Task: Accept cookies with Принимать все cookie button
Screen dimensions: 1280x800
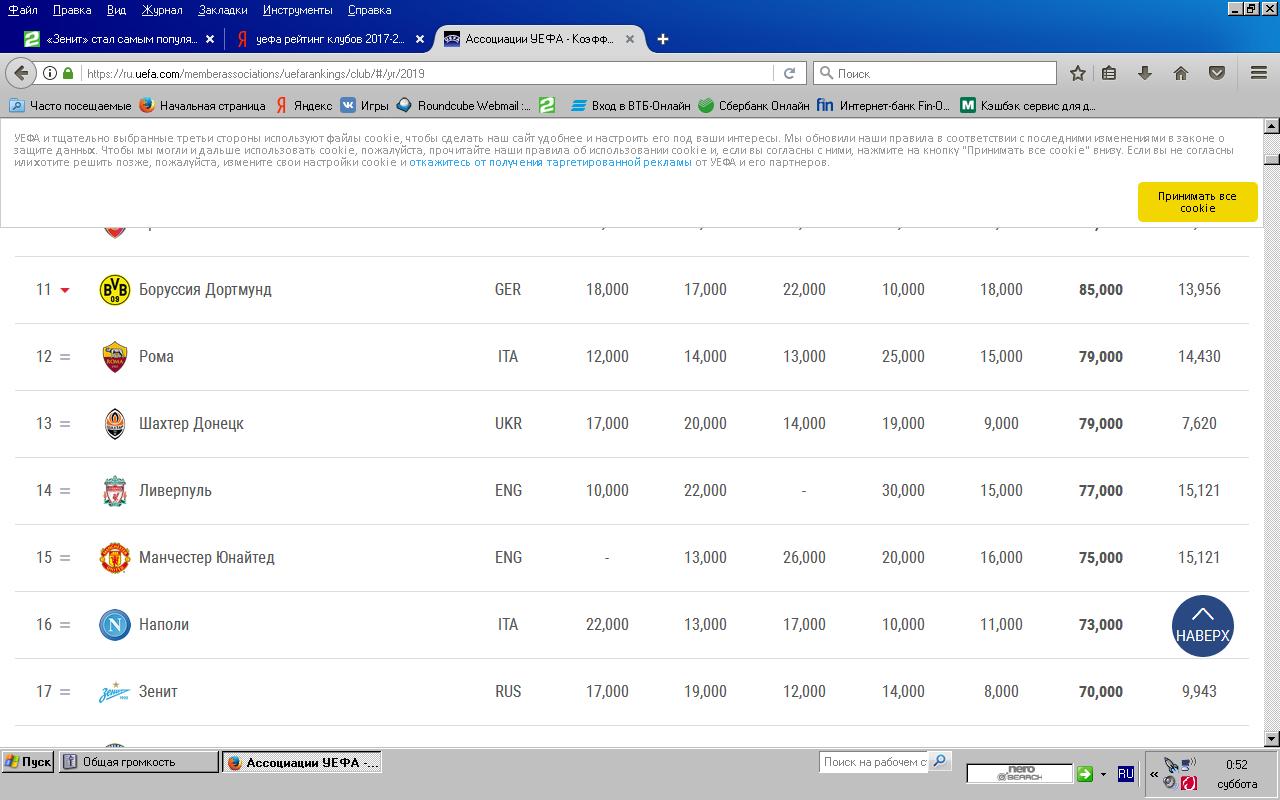Action: (1197, 202)
